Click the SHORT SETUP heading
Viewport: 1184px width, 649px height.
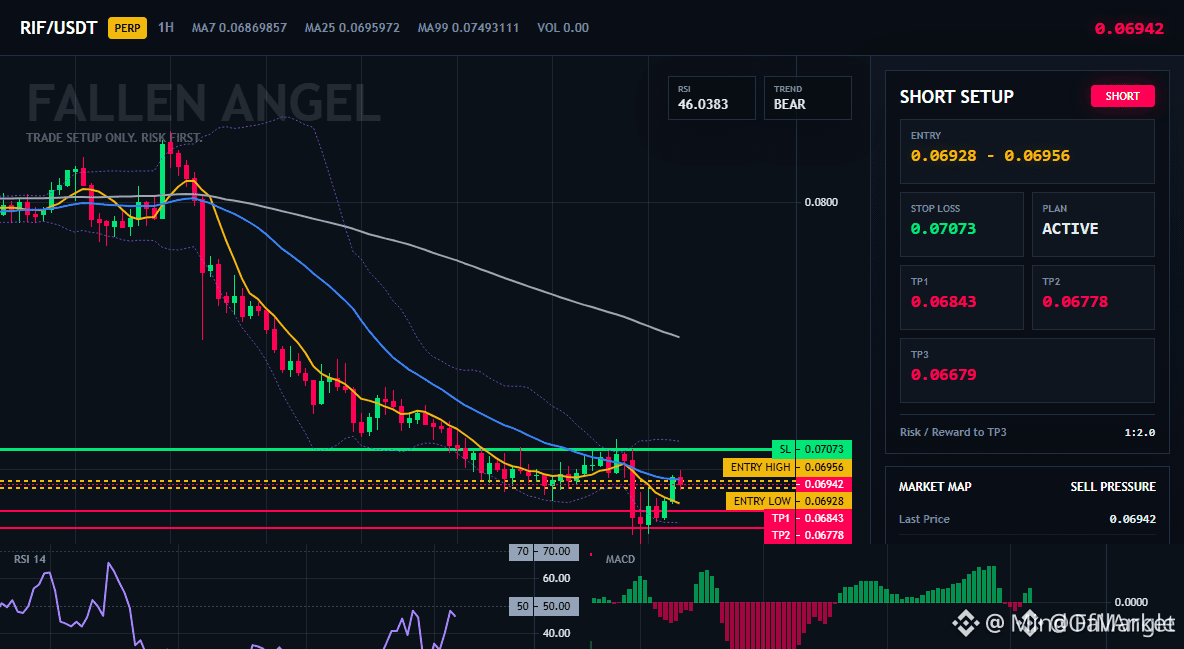956,97
